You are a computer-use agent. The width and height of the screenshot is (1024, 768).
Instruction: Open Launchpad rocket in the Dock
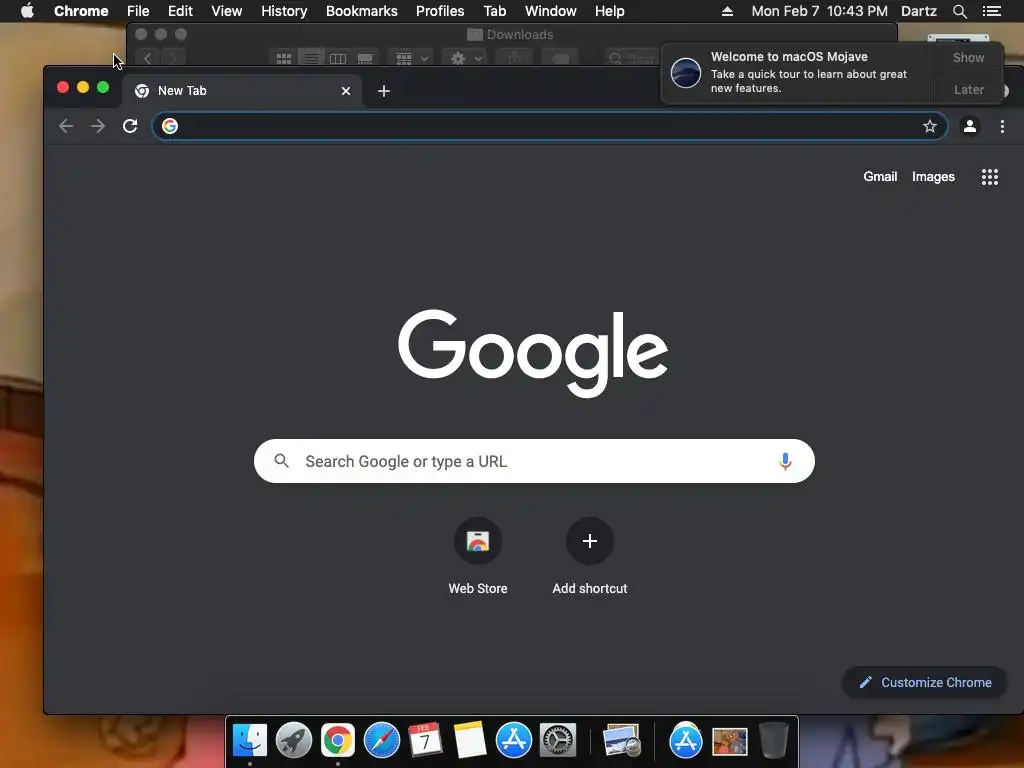pyautogui.click(x=294, y=740)
